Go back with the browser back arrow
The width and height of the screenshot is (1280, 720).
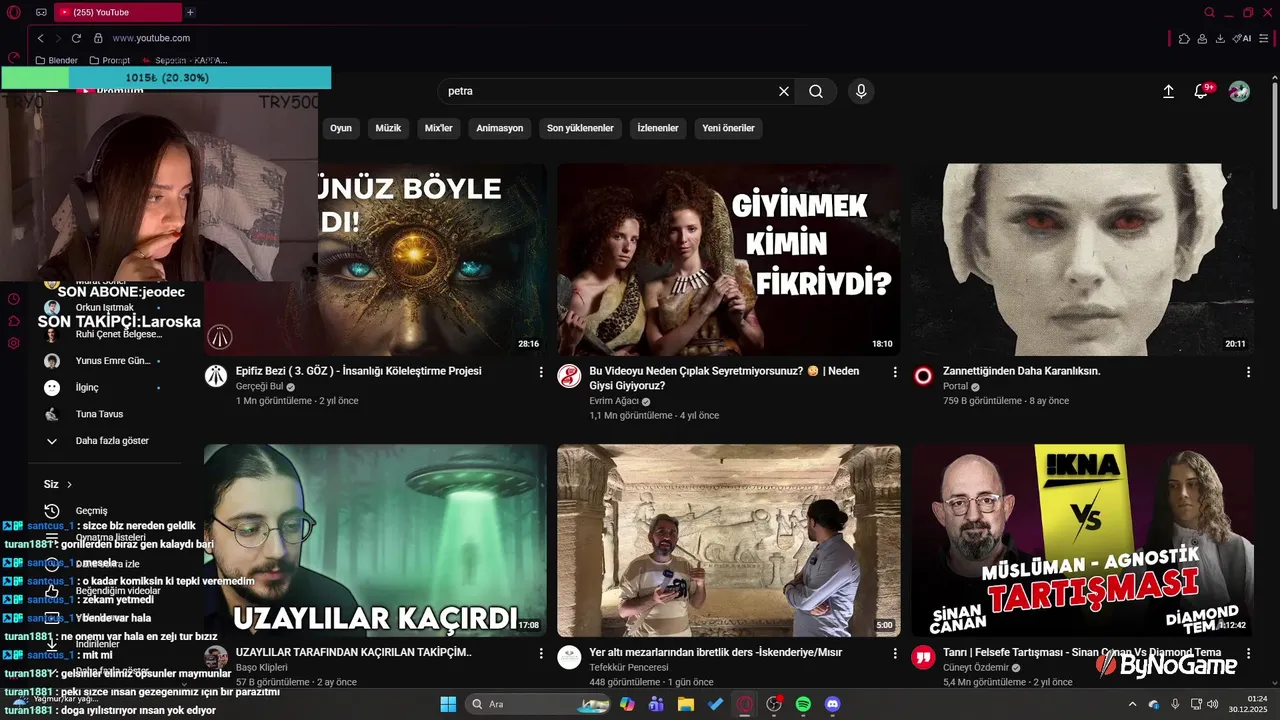(x=40, y=38)
